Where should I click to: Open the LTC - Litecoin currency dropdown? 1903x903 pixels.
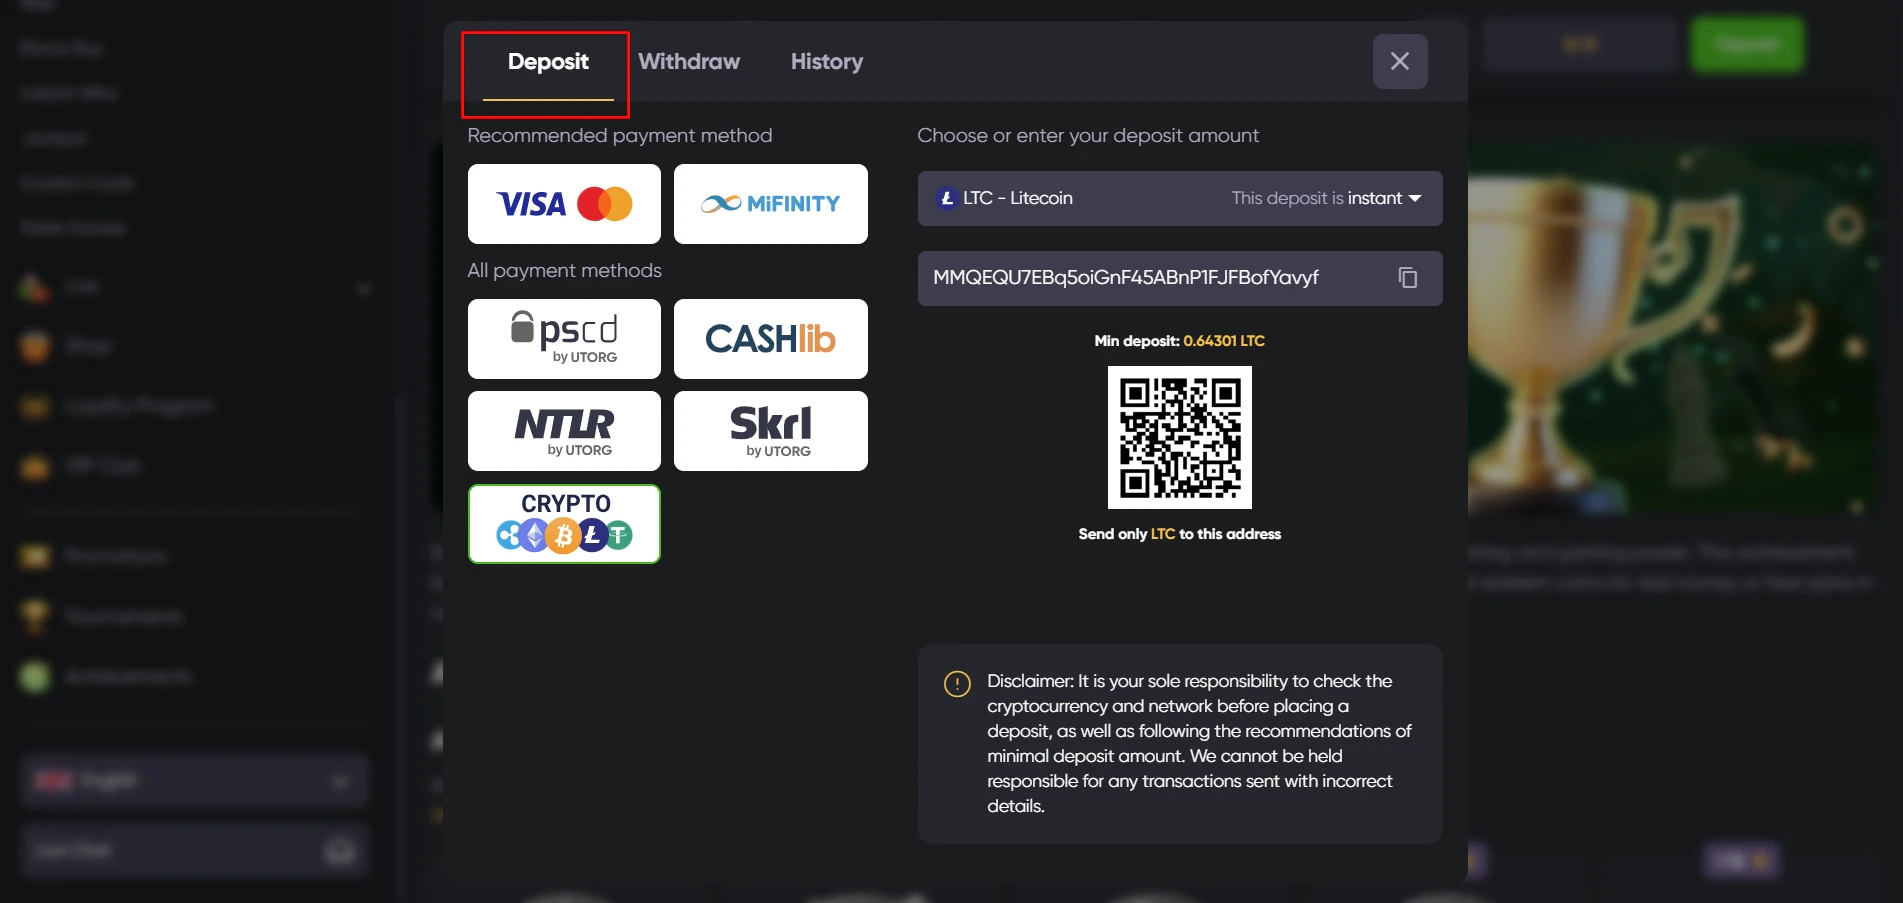click(x=1180, y=198)
